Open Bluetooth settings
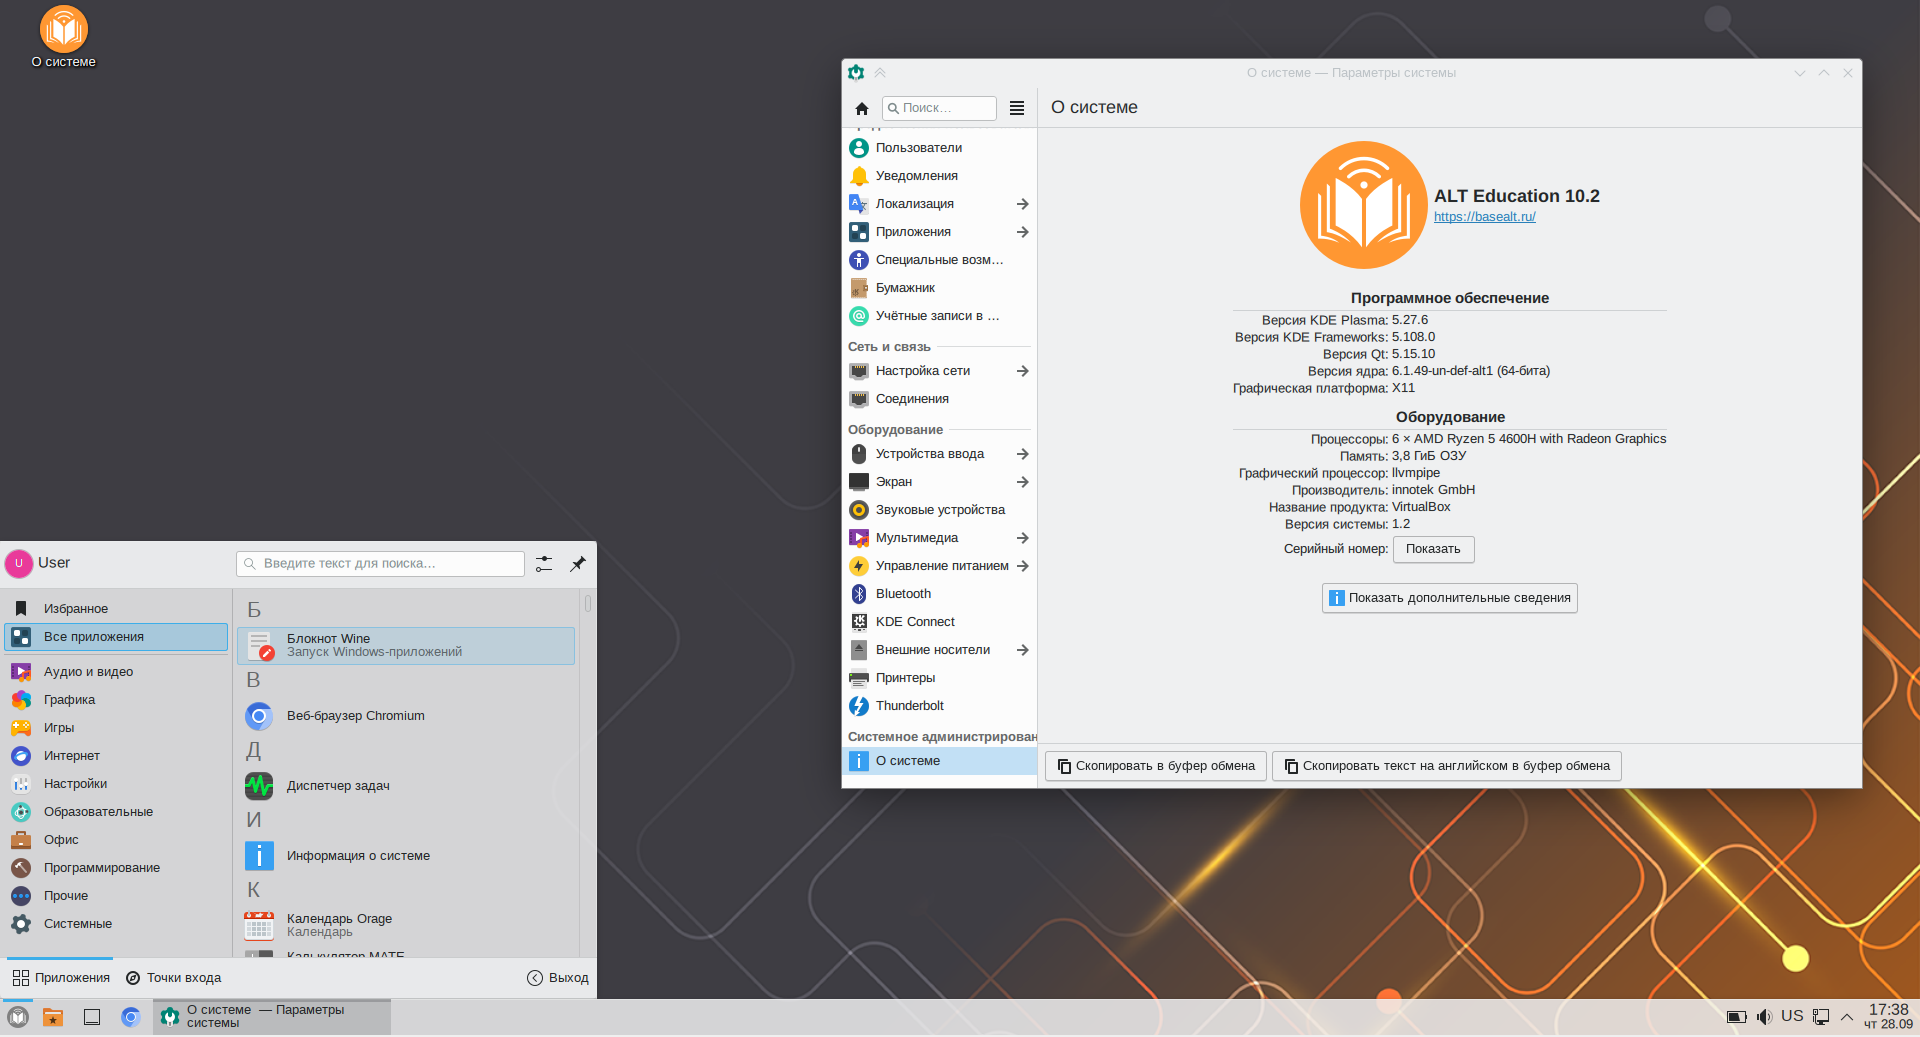The height and width of the screenshot is (1037, 1920). click(938, 594)
